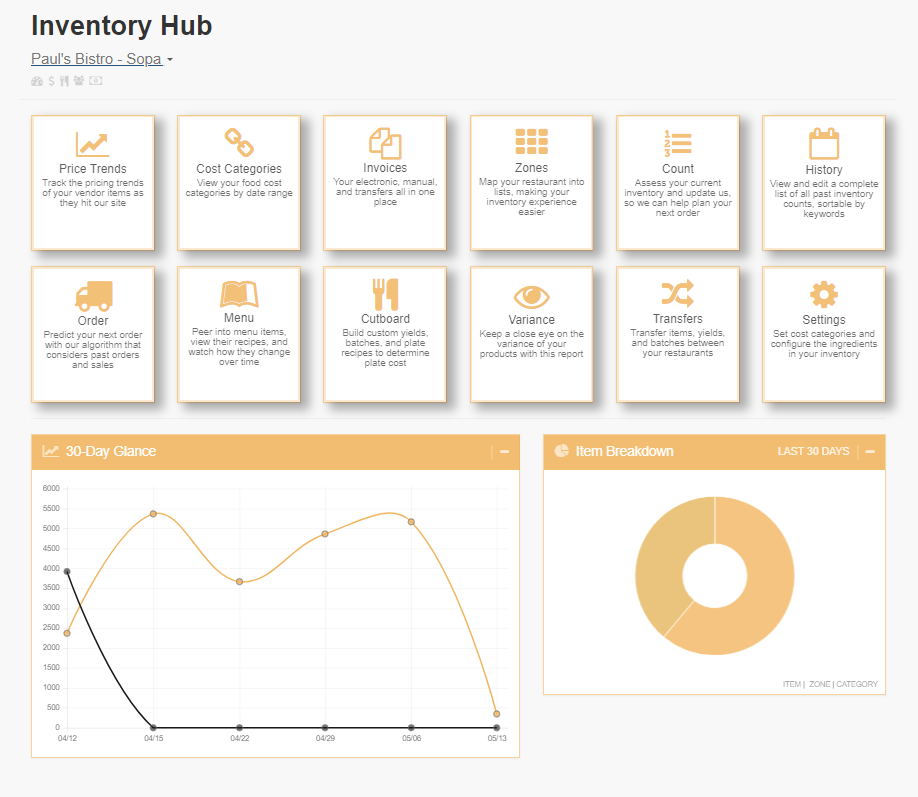Click the Cutboard fork-and-knife icon

(x=385, y=295)
